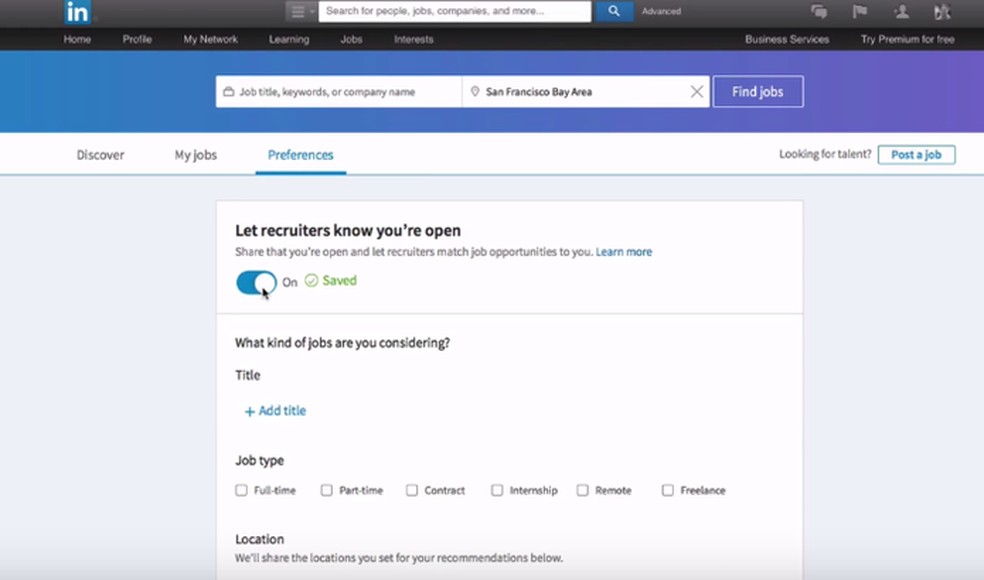984x580 pixels.
Task: Click the location pin icon in search field
Action: 474,91
